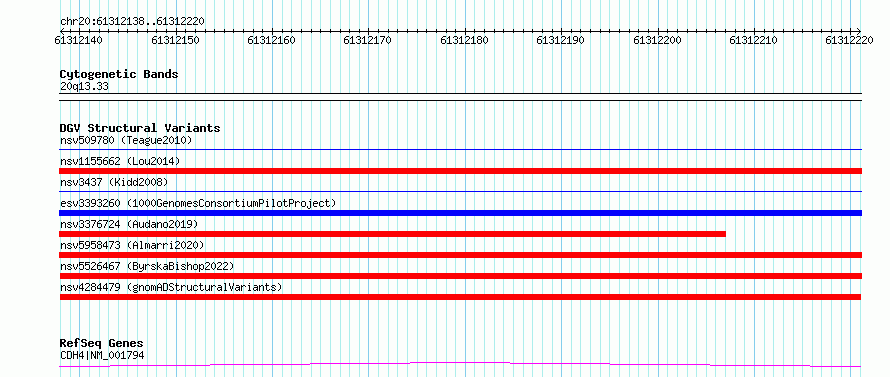Image resolution: width=890 pixels, height=377 pixels.
Task: Click the 61312190 ruler position
Action: (560, 40)
